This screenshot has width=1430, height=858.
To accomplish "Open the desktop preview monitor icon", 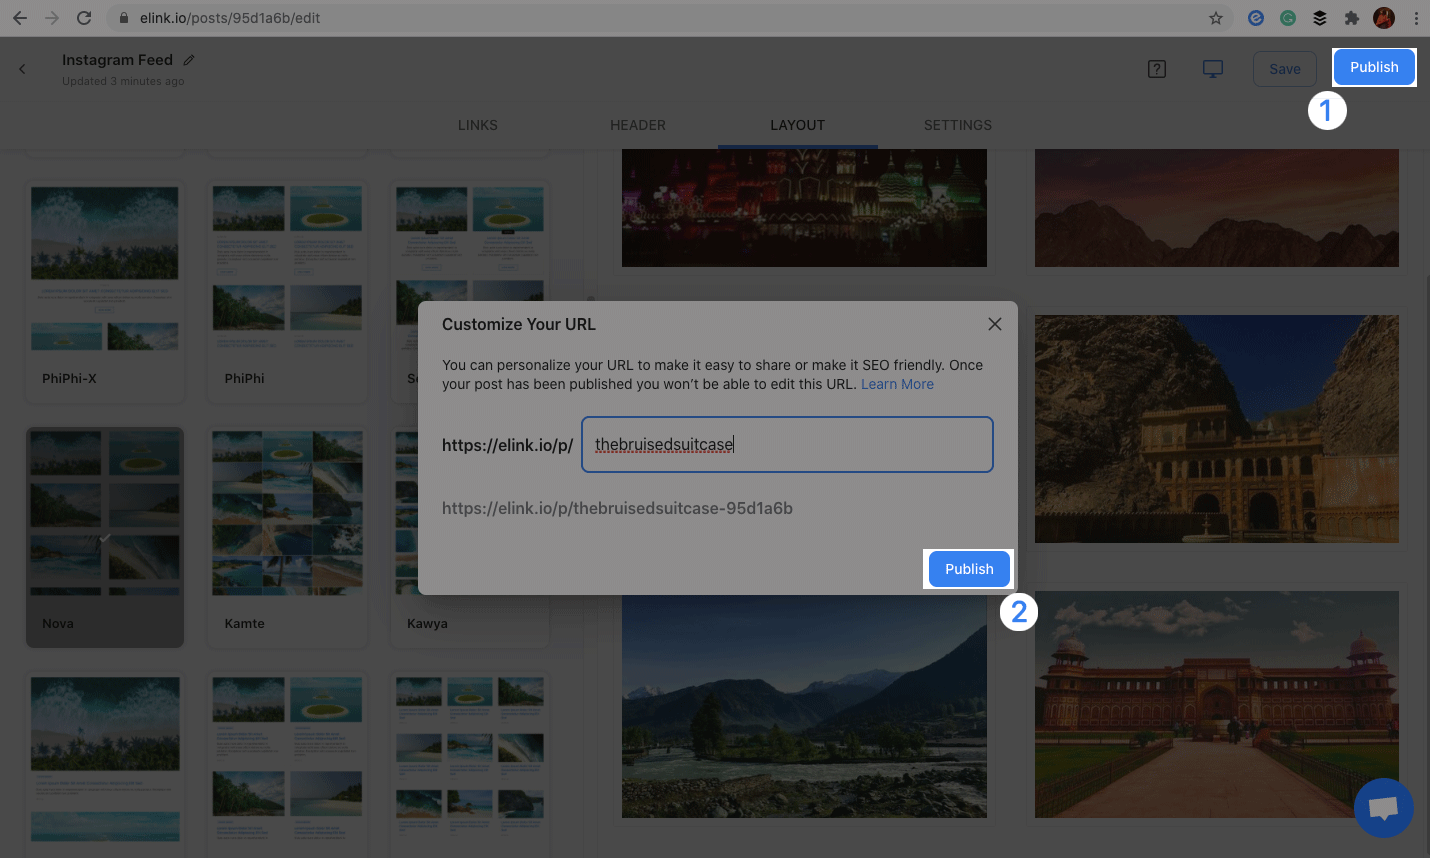I will click(1213, 69).
